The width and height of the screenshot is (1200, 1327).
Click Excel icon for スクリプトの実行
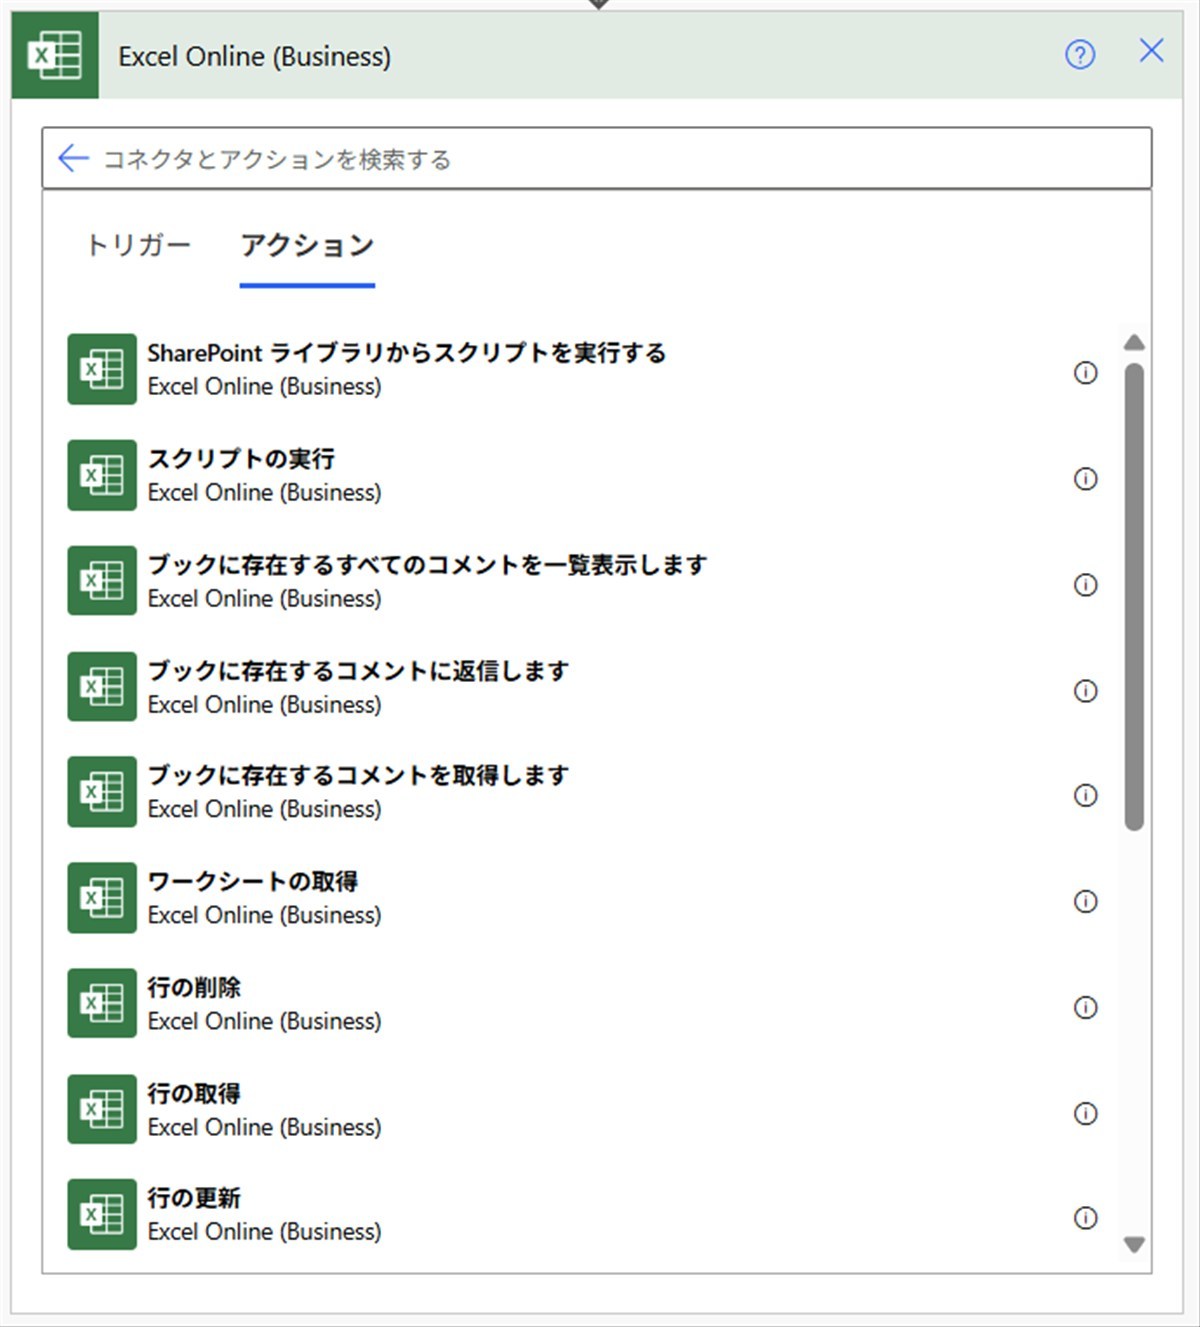tap(102, 475)
